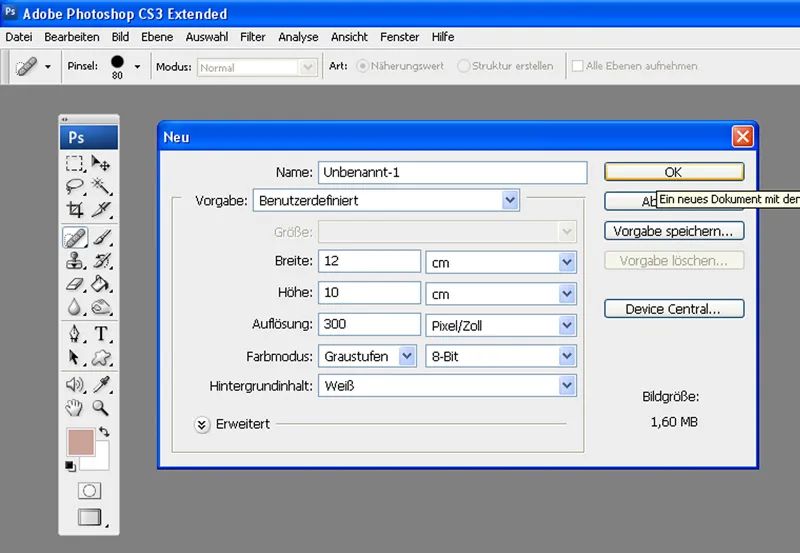This screenshot has width=800, height=553.
Task: Select the Eyedropper tool
Action: 101,385
